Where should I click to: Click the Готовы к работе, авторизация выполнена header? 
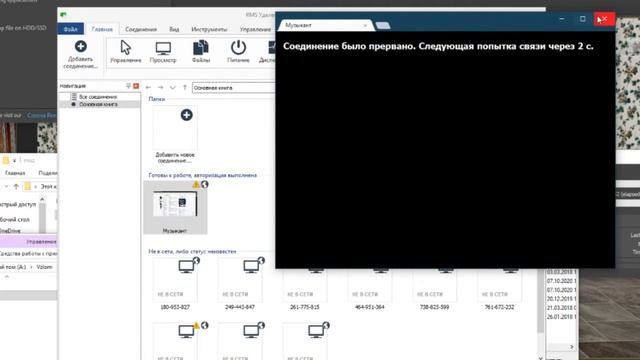coord(202,175)
